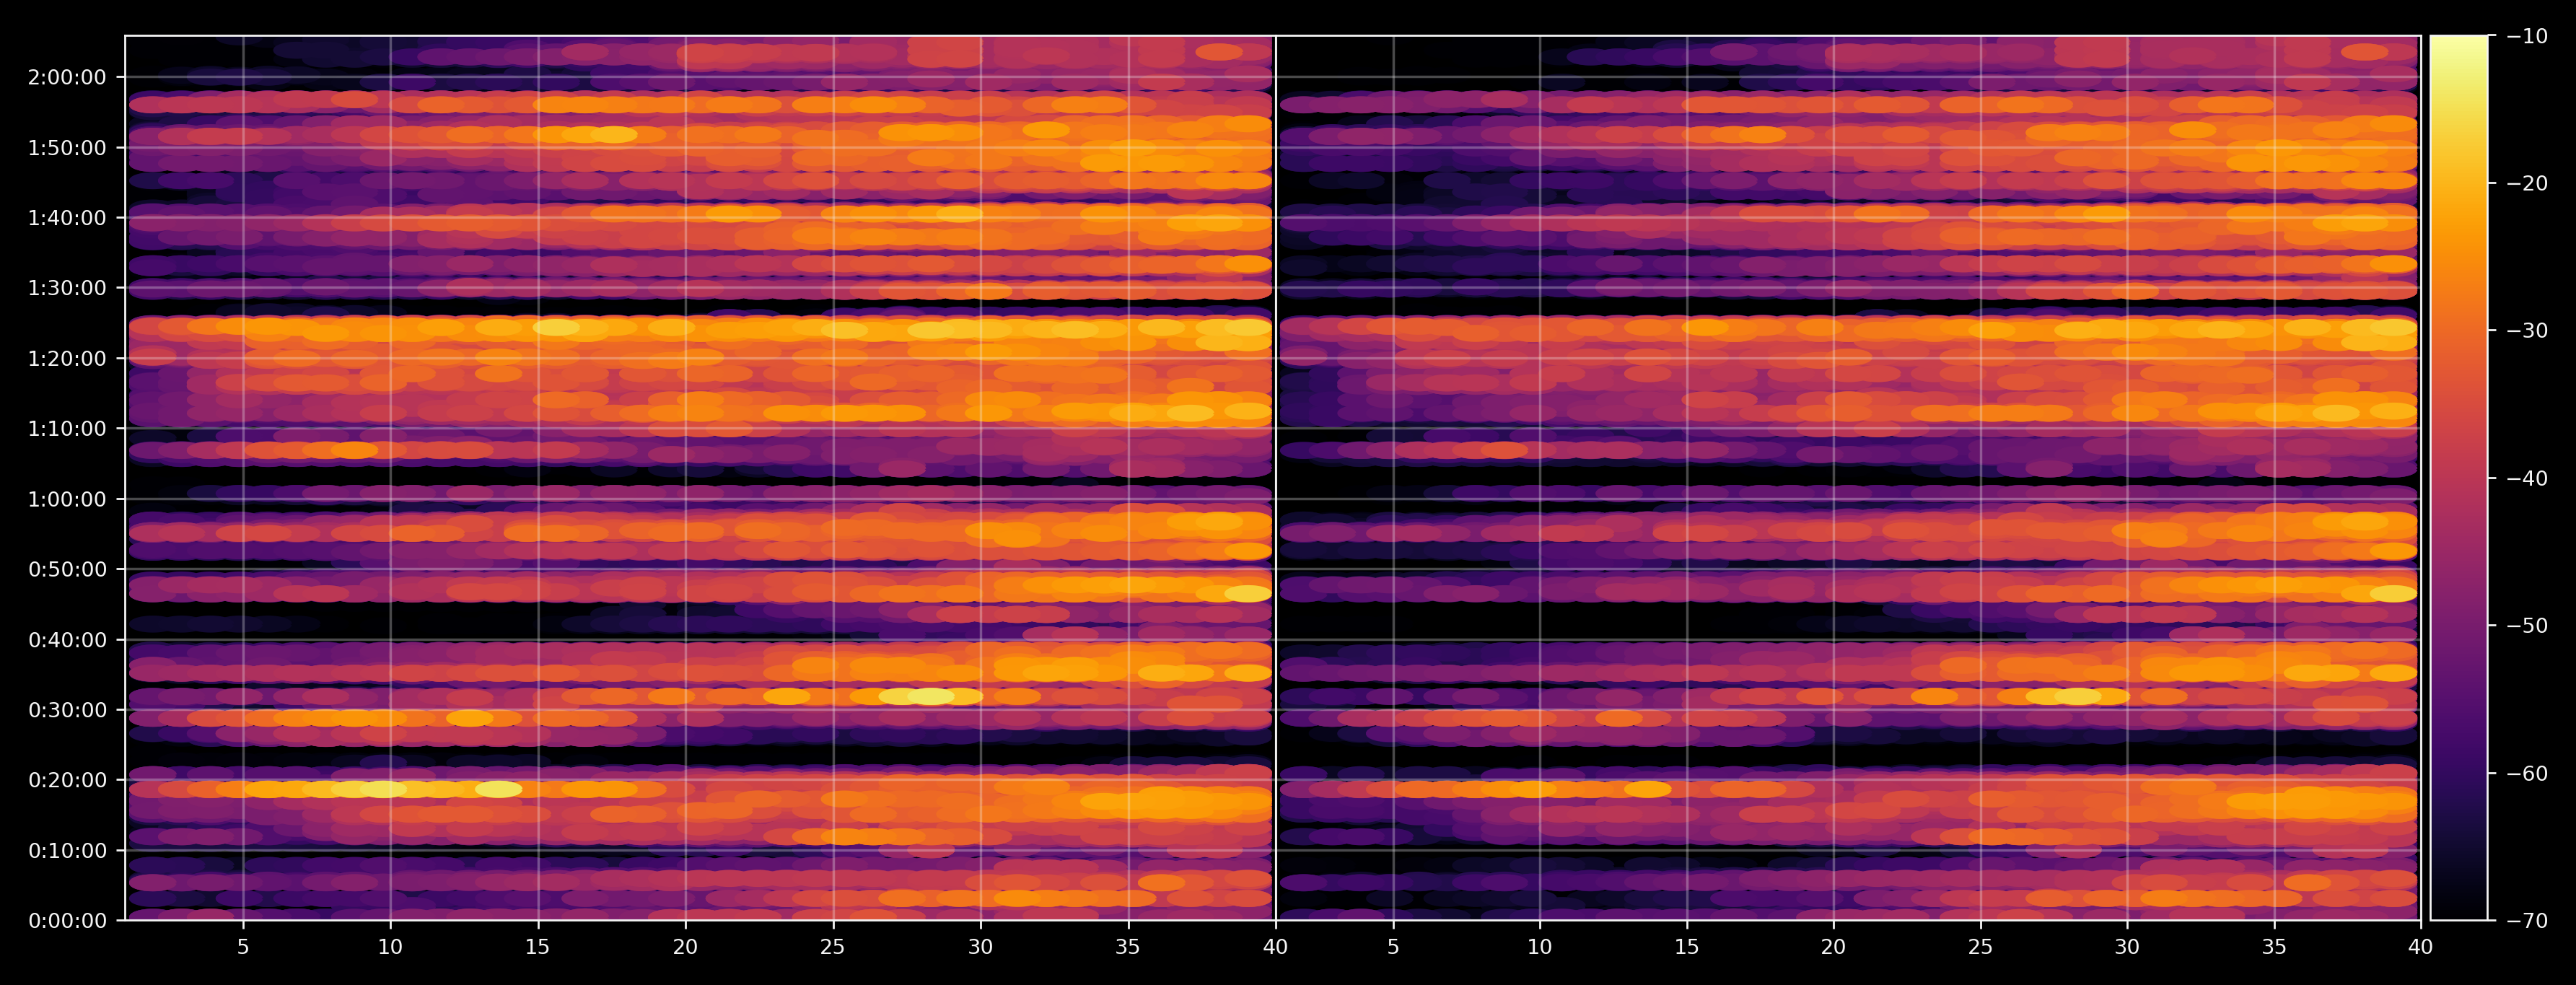Screen dimensions: 2576x985
Task: Select x-axis label 40 at right heatmap's end
Action: tap(2421, 947)
